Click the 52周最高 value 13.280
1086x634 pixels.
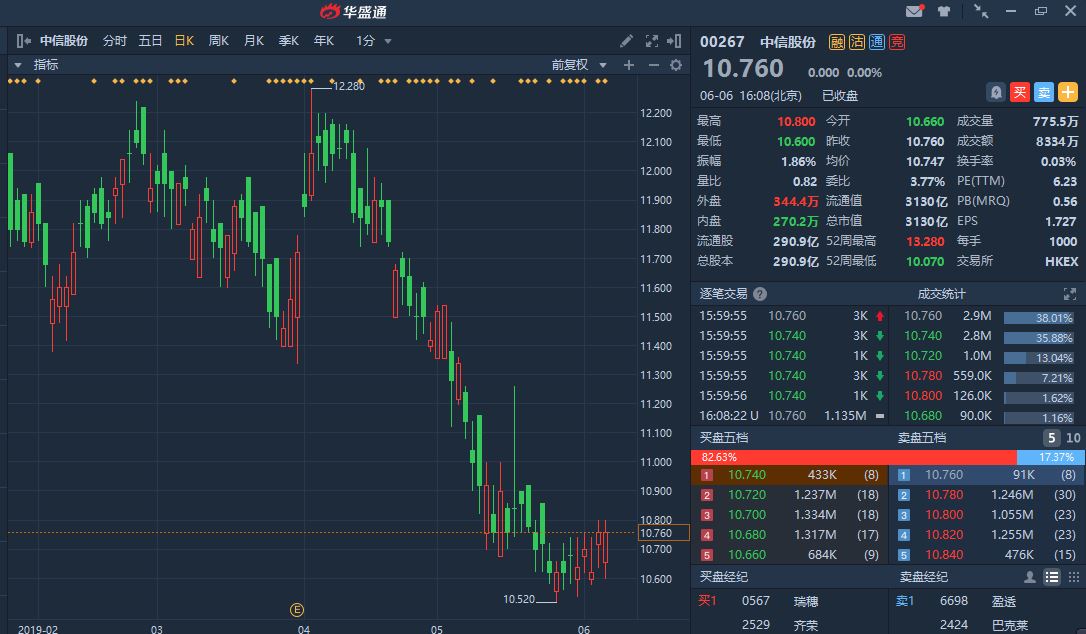pos(925,241)
